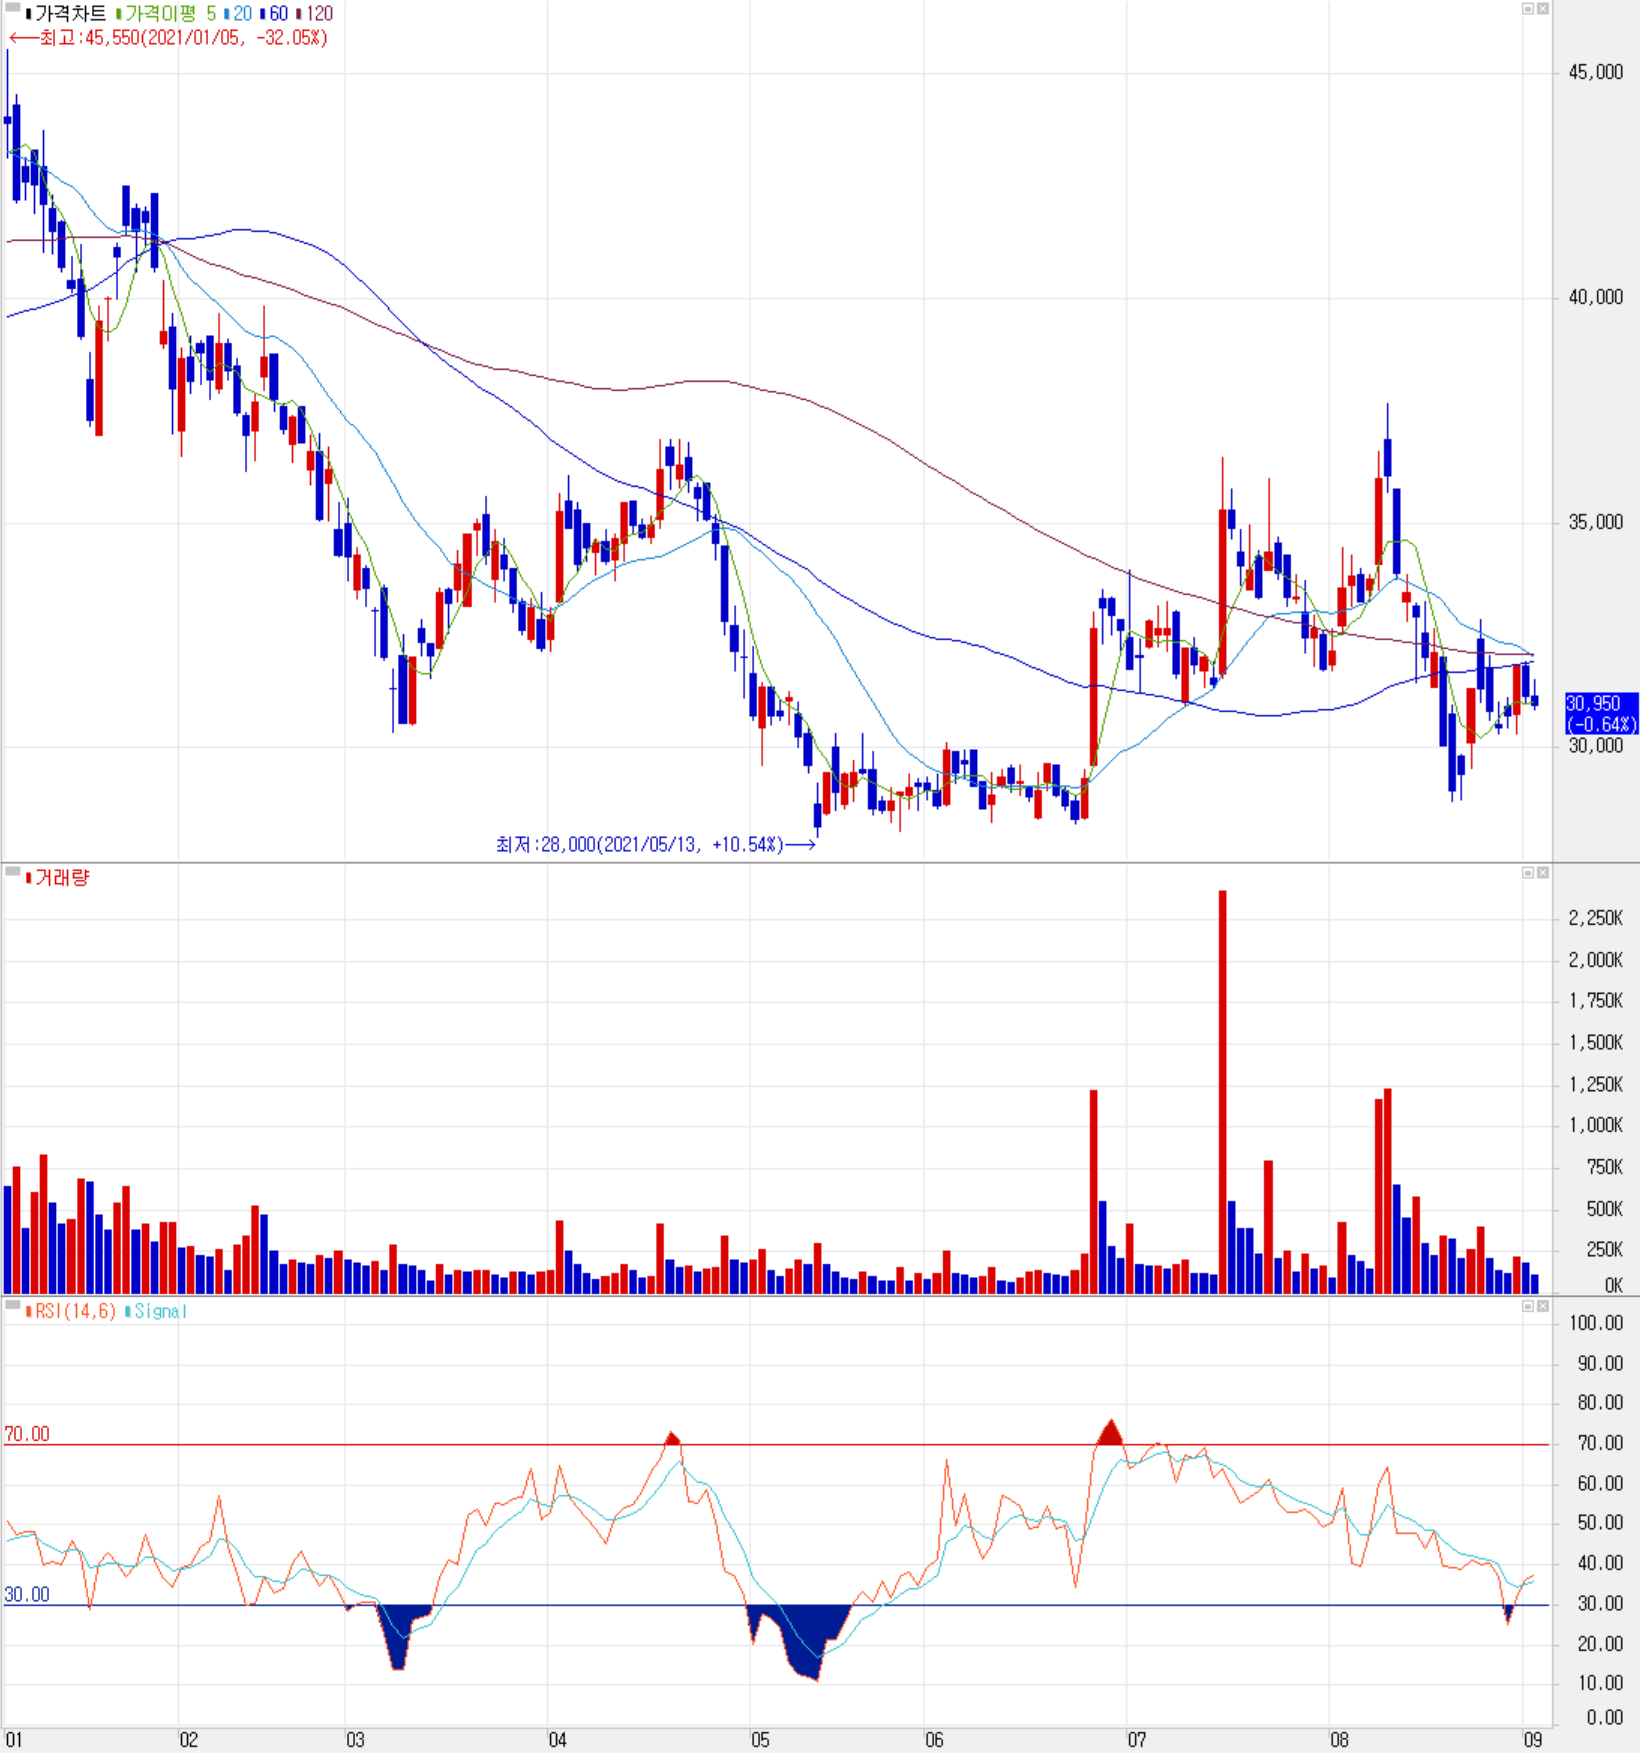The image size is (1640, 1753).
Task: Click the 45,000 price axis label
Action: point(1596,72)
